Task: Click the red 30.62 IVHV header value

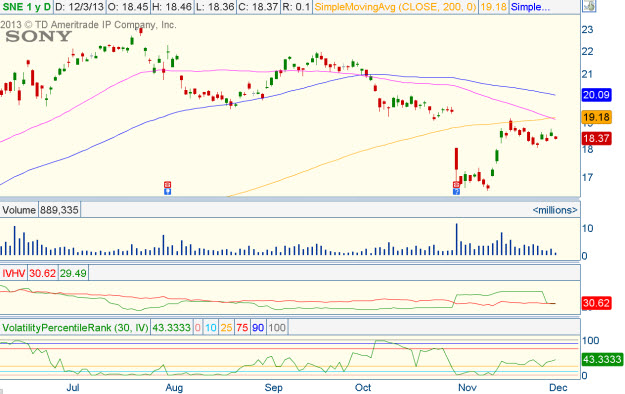Action: point(42,273)
